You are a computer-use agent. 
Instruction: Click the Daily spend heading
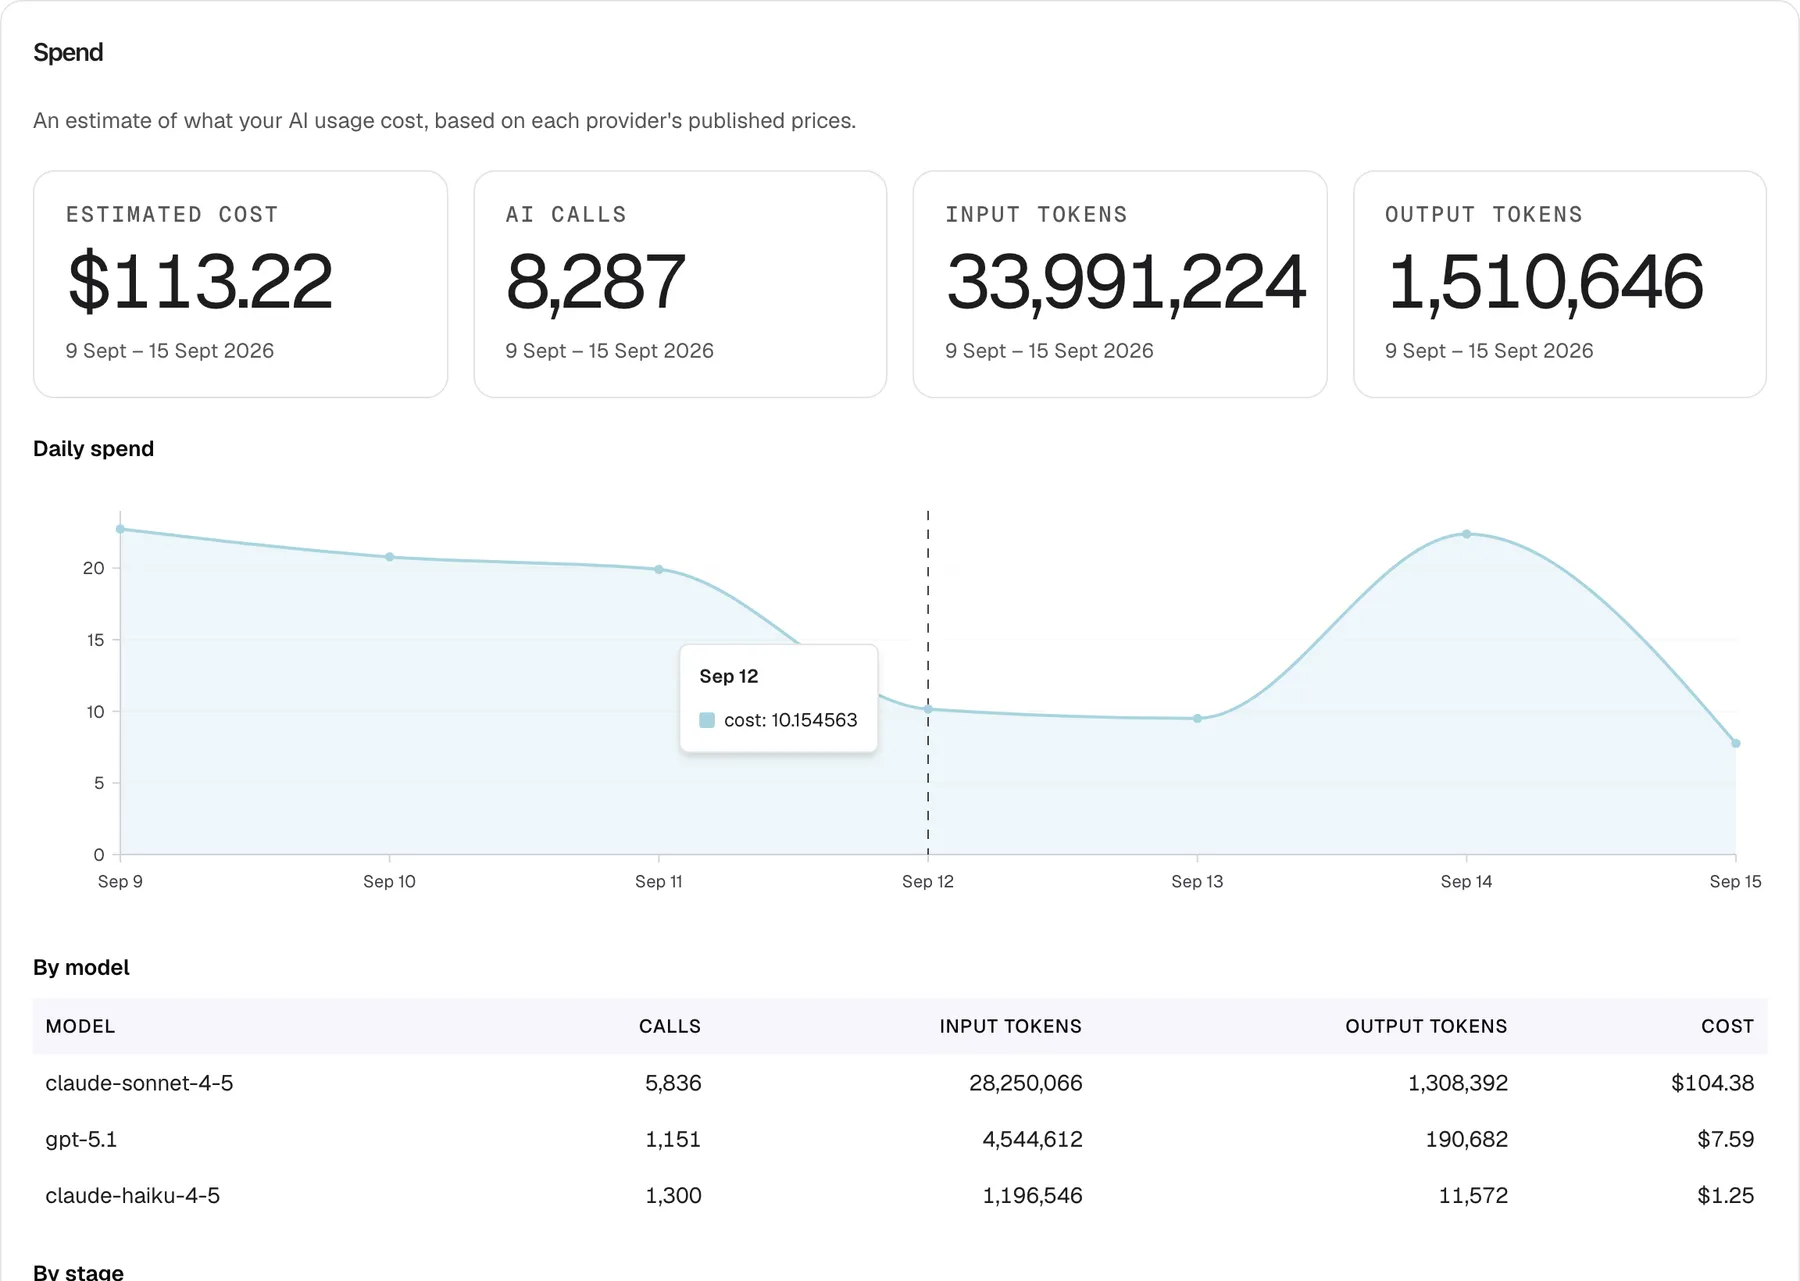93,448
